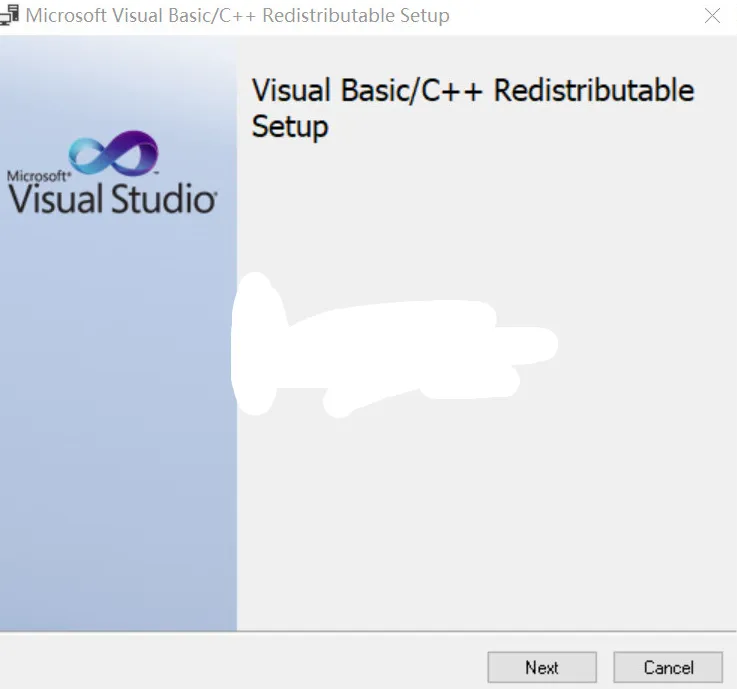Click the Visual Studio infinity logo
This screenshot has width=737, height=689.
(x=113, y=153)
